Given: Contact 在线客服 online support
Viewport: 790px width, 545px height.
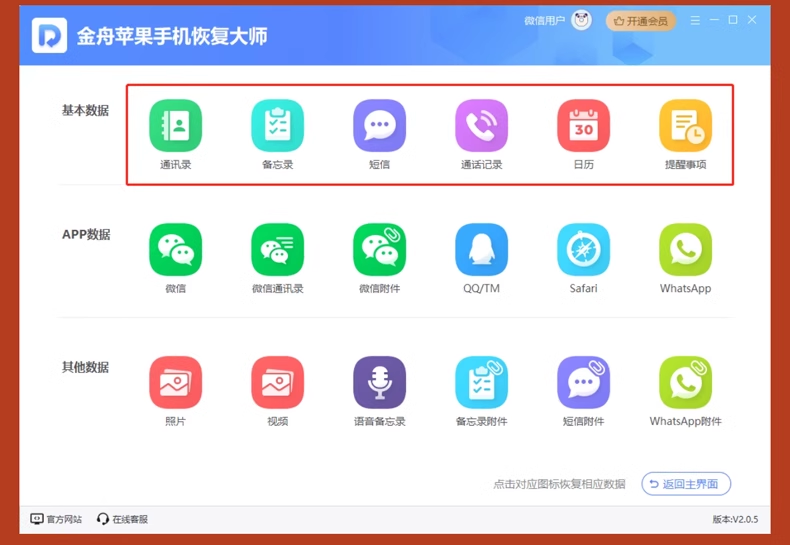Looking at the screenshot, I should [x=122, y=519].
